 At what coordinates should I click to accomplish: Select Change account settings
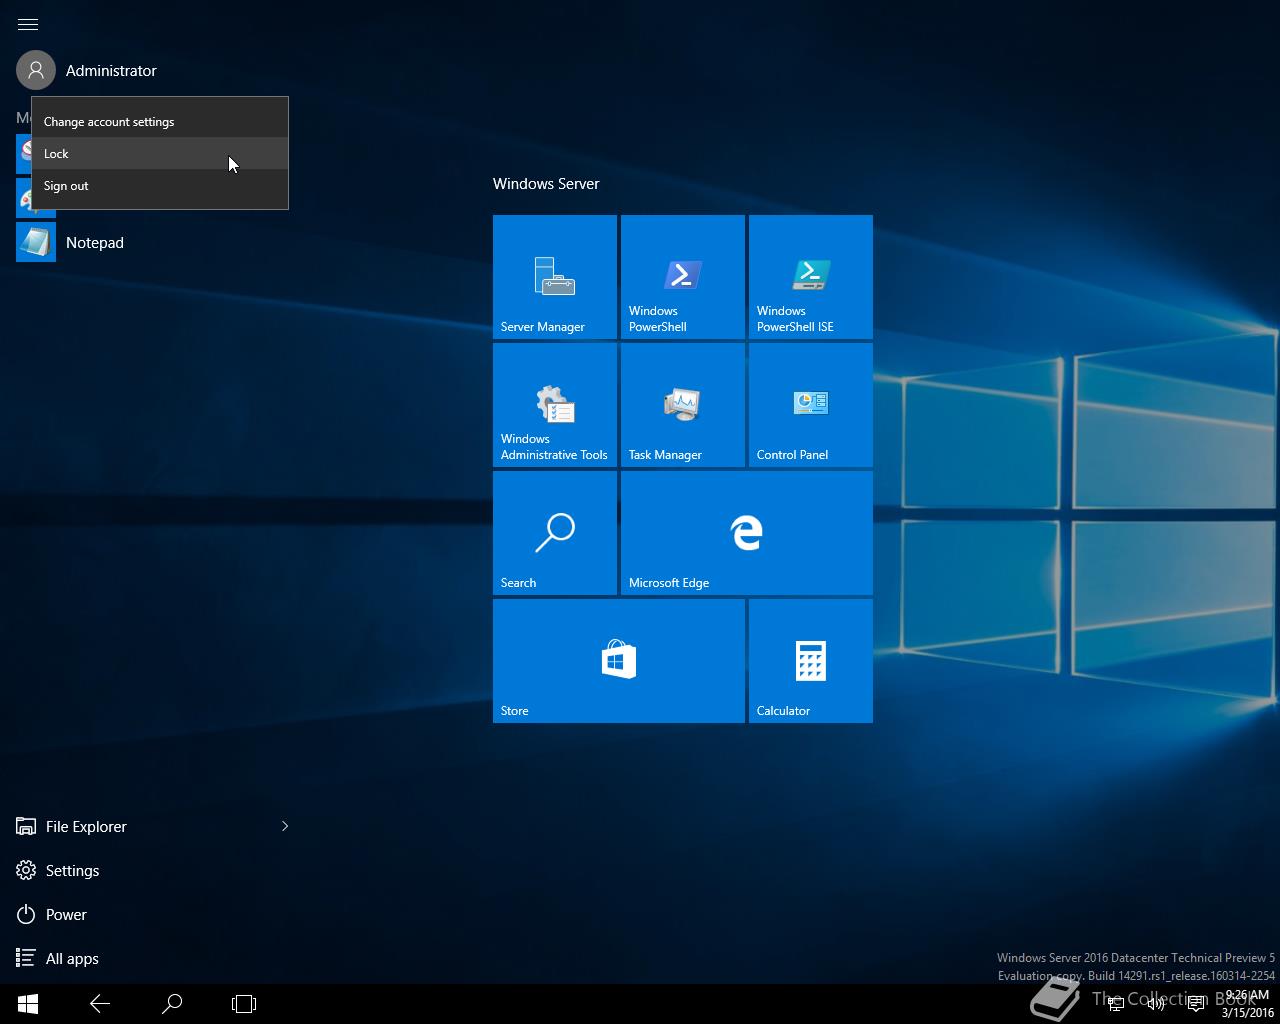tap(160, 122)
